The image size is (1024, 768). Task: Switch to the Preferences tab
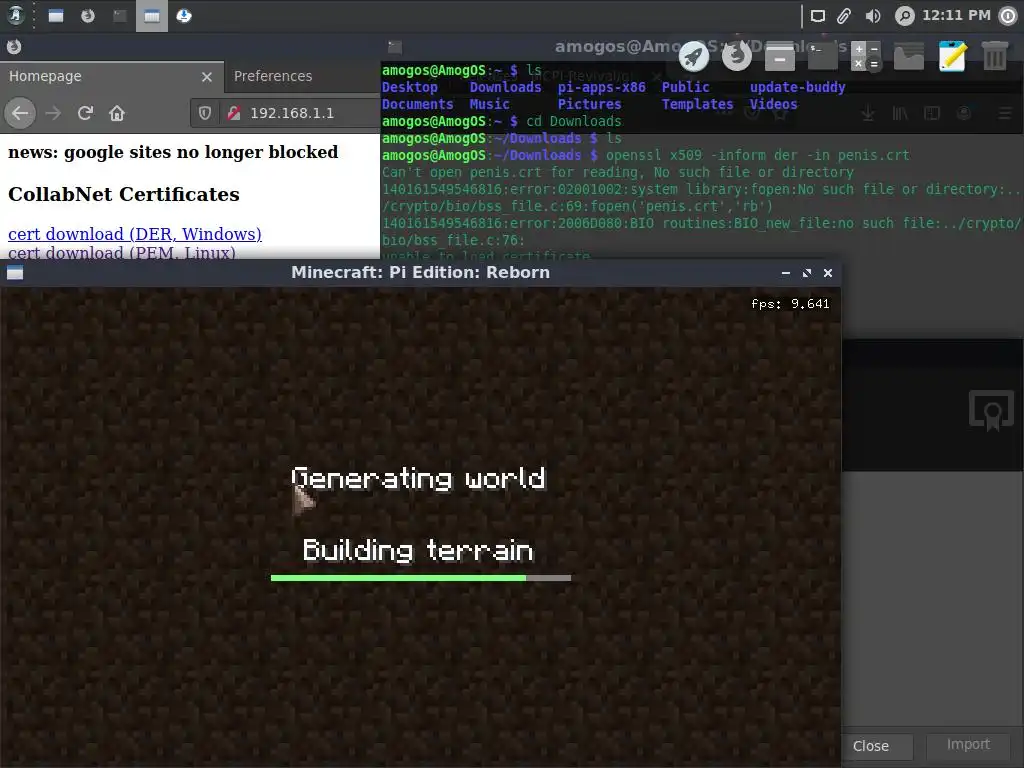pos(273,76)
